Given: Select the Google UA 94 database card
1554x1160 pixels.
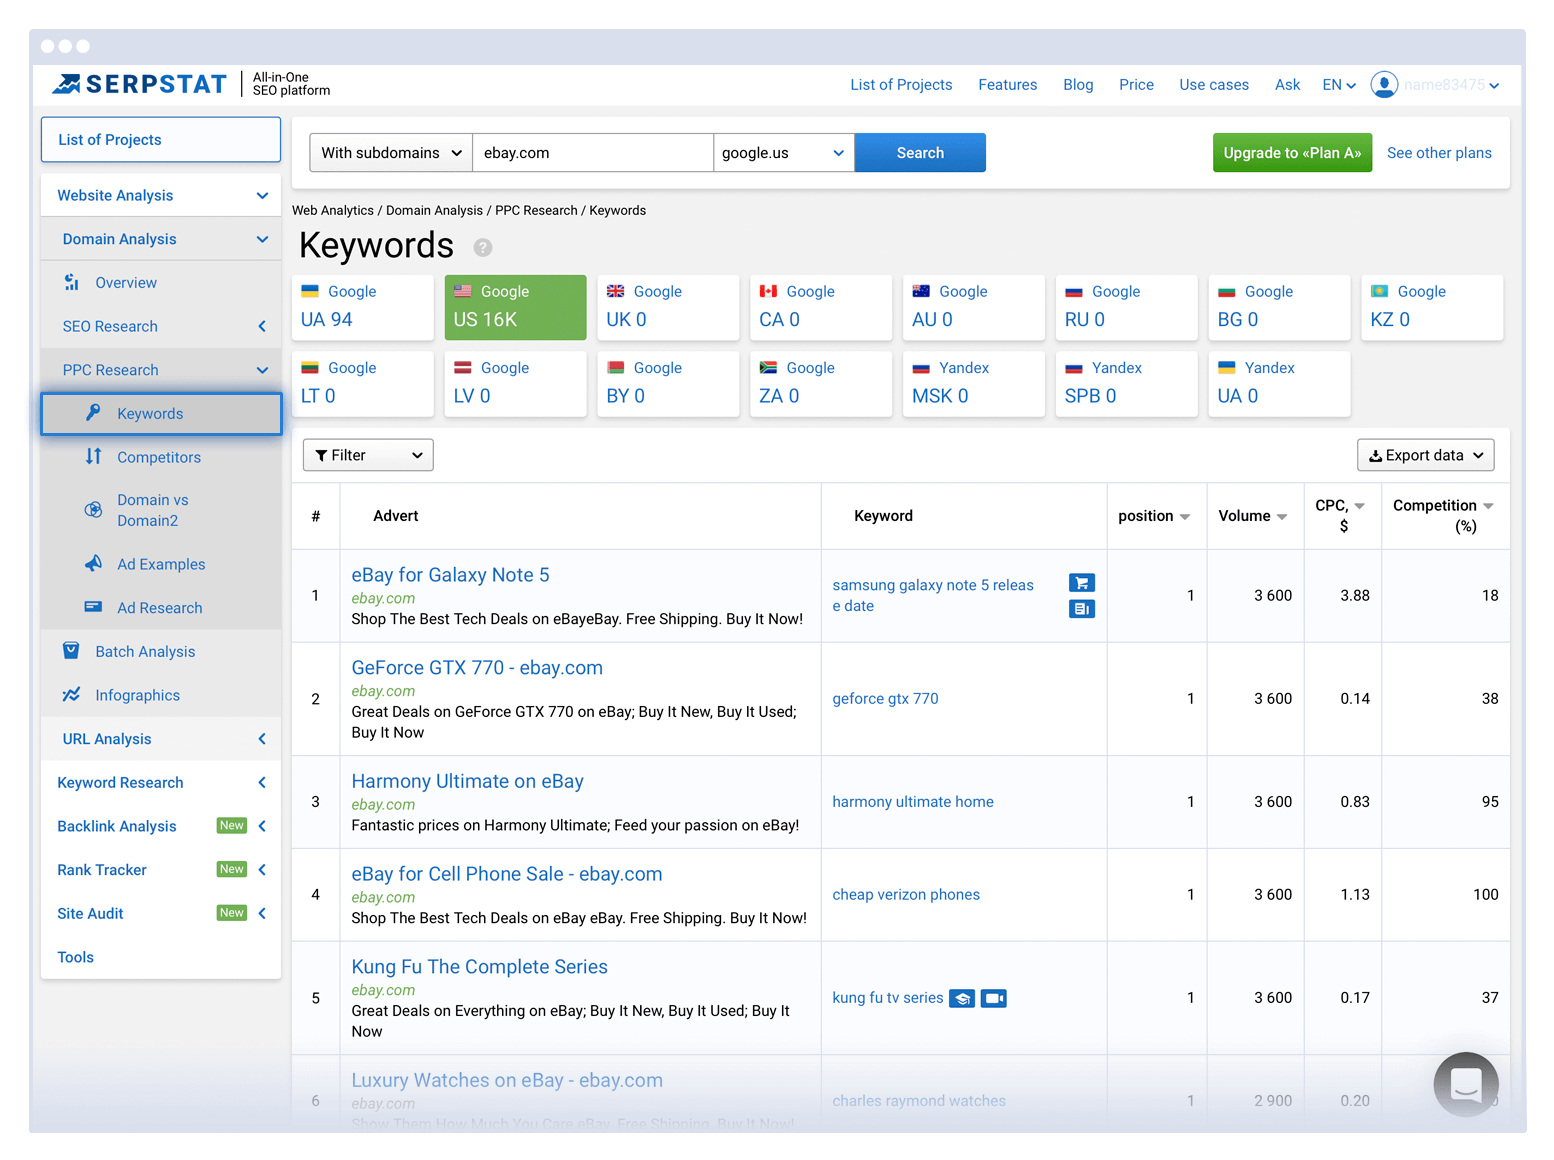Looking at the screenshot, I should [x=363, y=307].
